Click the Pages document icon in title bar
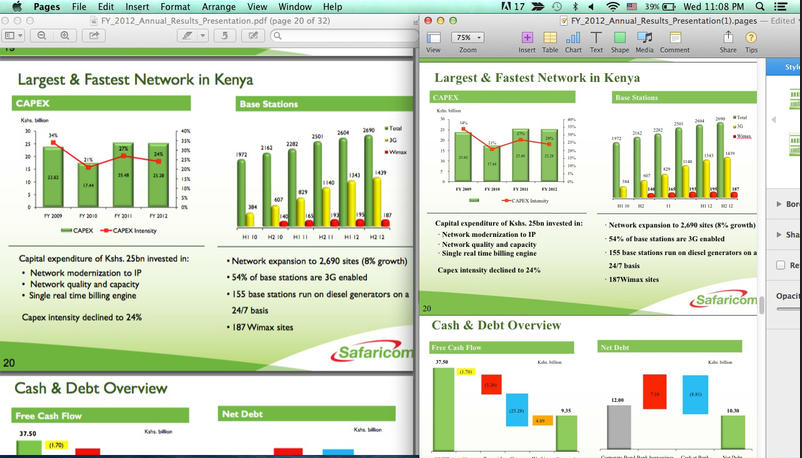Viewport: 802px width, 458px height. click(564, 21)
